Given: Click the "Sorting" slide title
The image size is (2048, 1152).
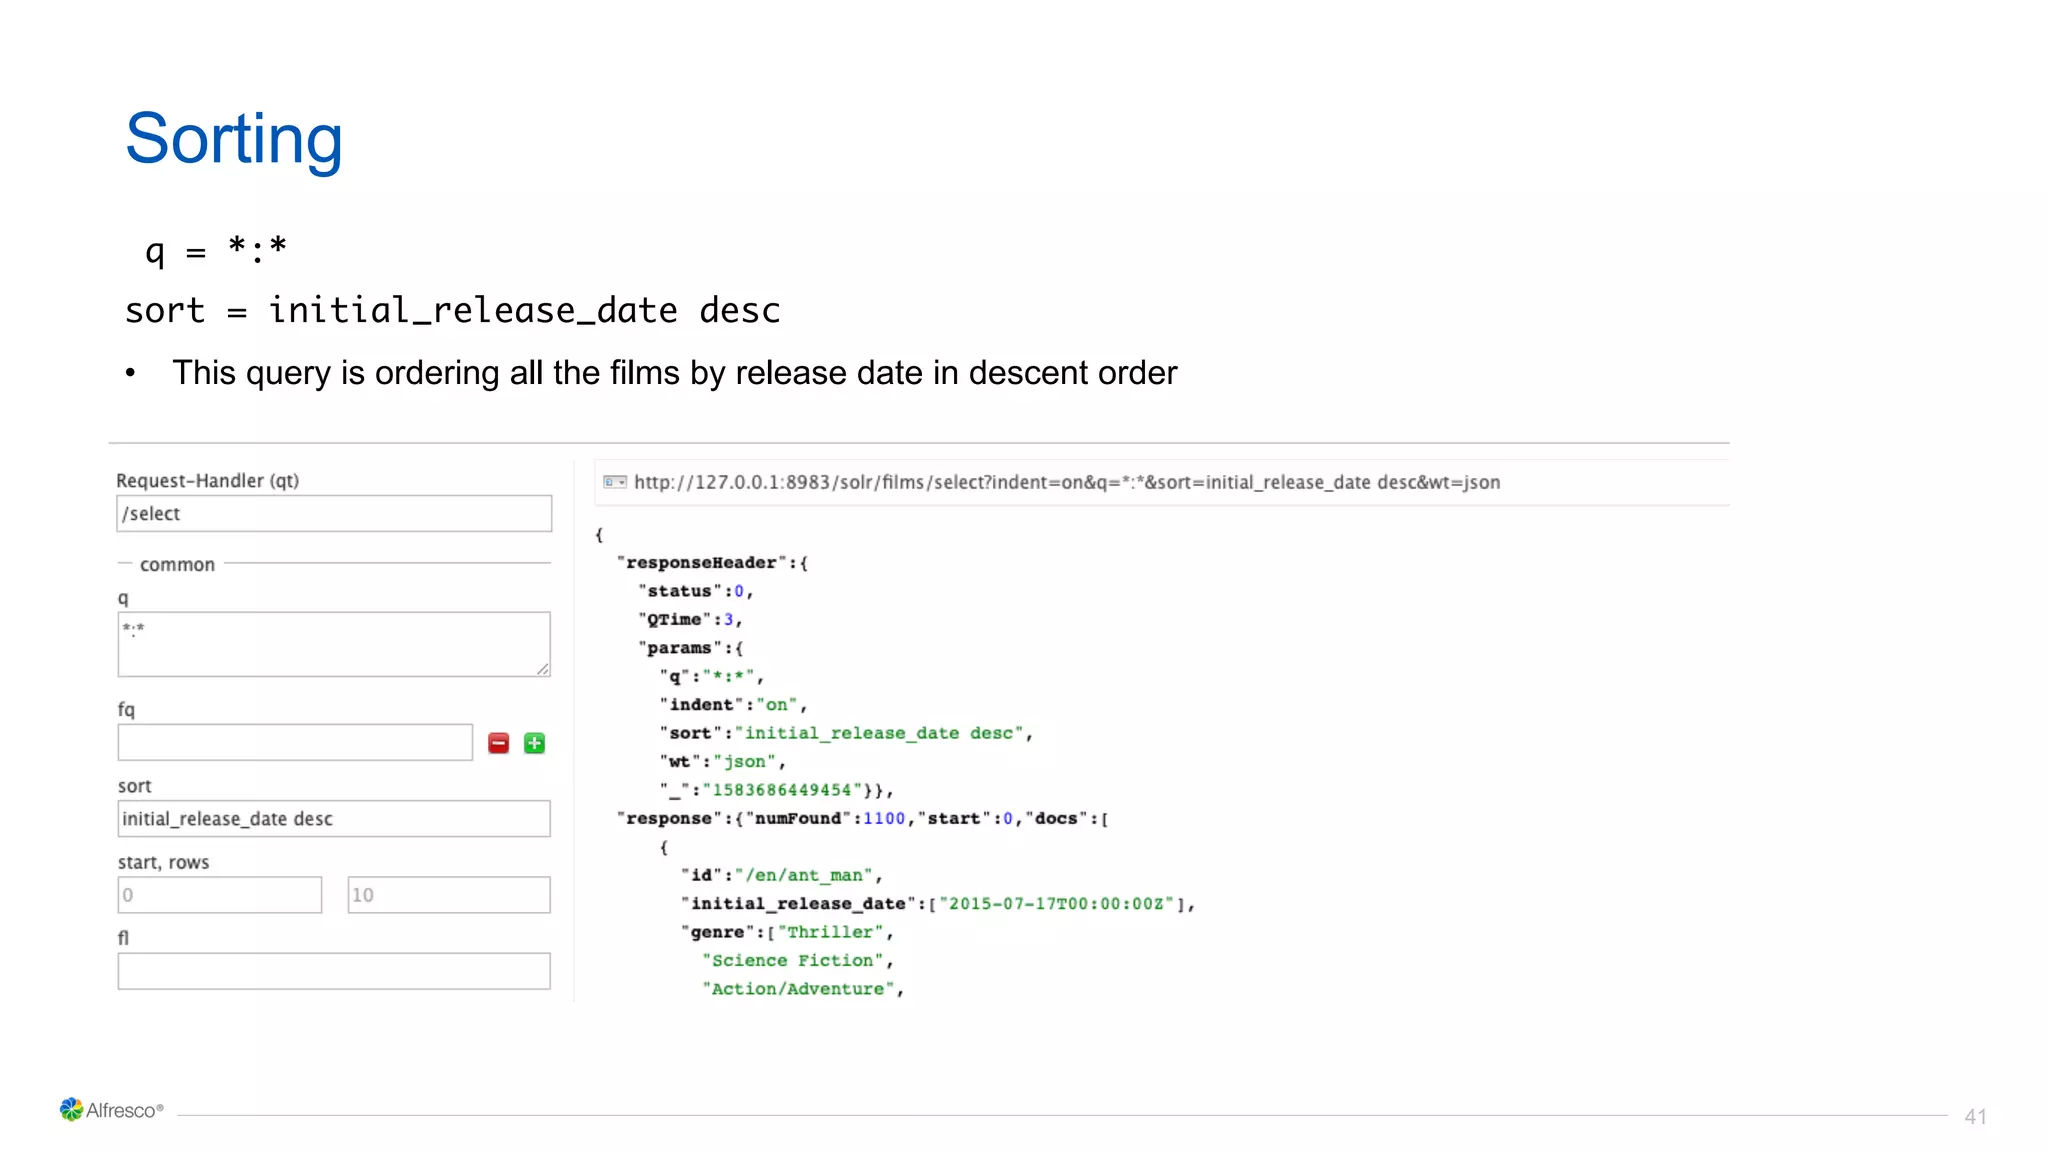Looking at the screenshot, I should tap(234, 139).
